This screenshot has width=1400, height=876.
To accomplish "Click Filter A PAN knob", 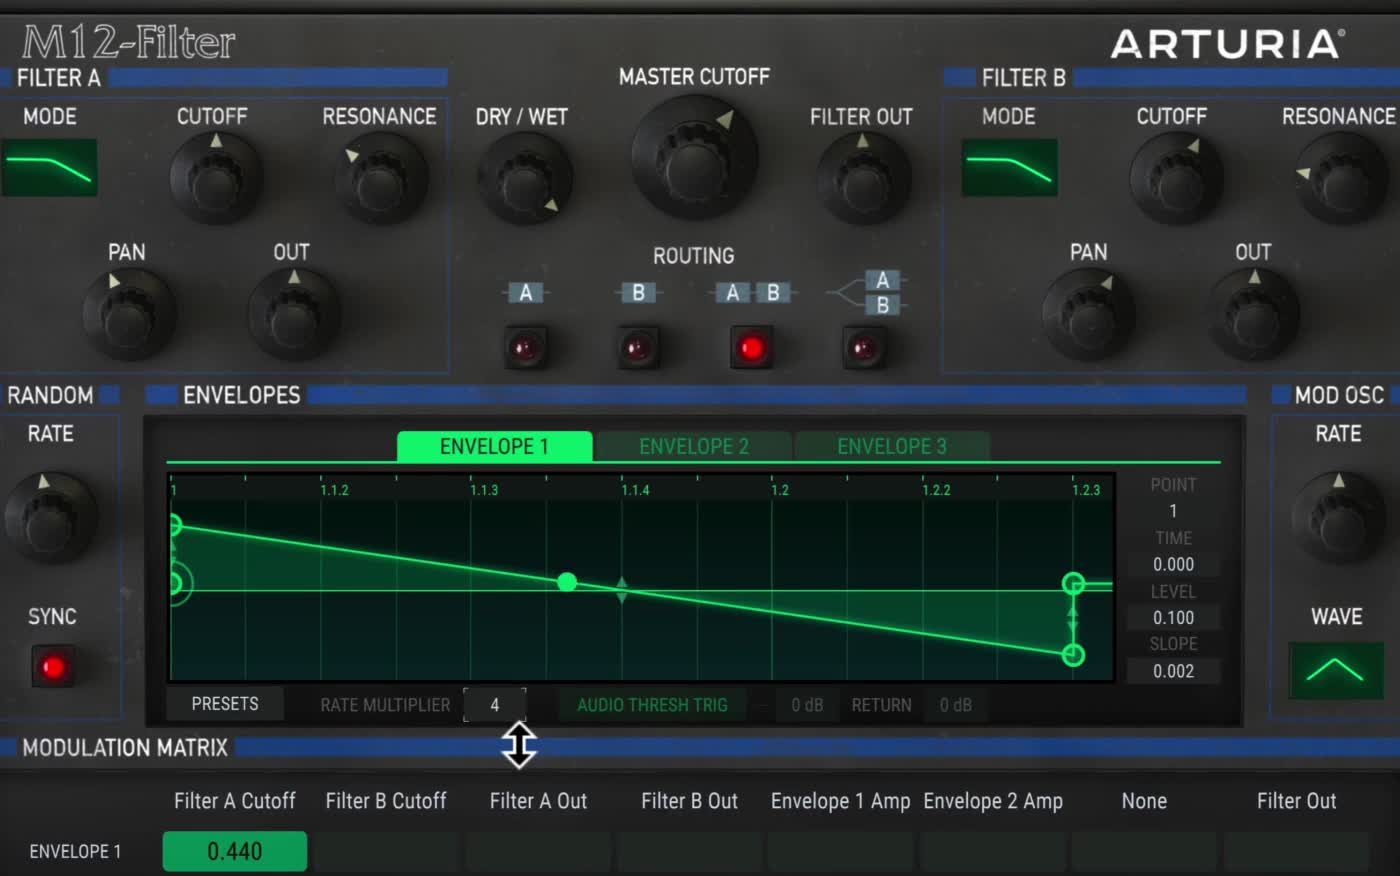I will click(128, 314).
